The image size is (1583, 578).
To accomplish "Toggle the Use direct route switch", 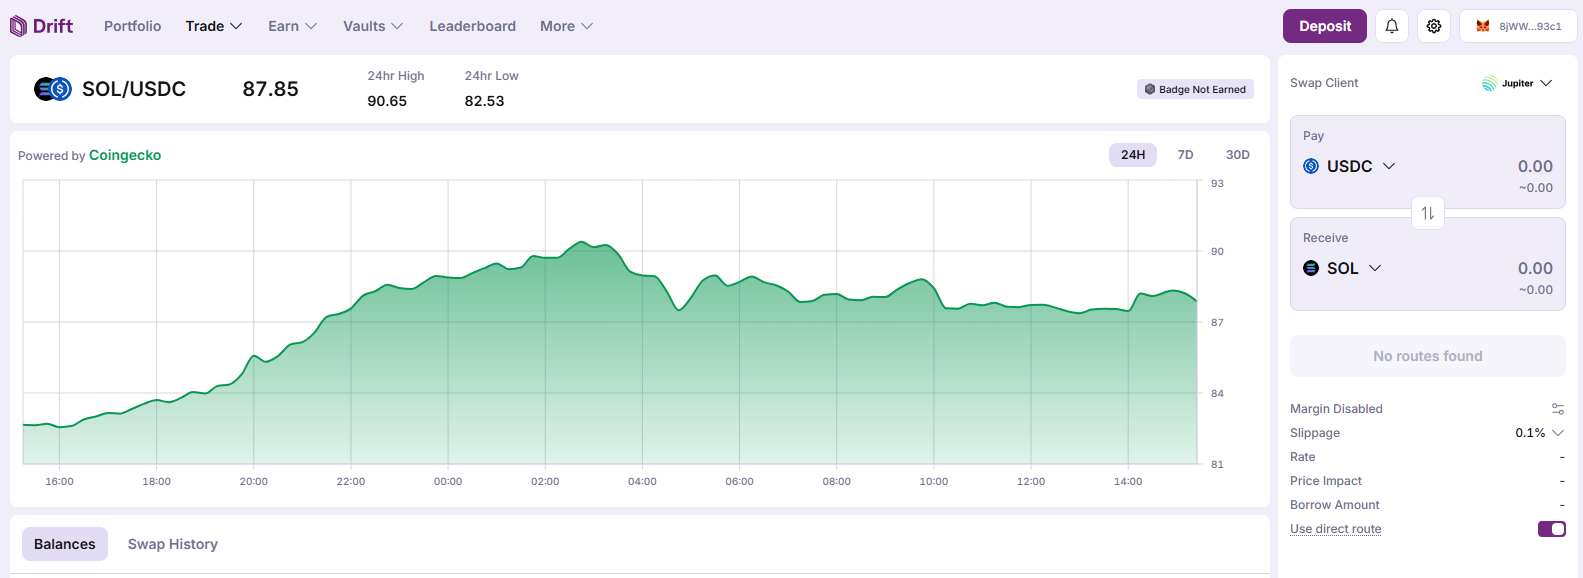I will pos(1551,529).
